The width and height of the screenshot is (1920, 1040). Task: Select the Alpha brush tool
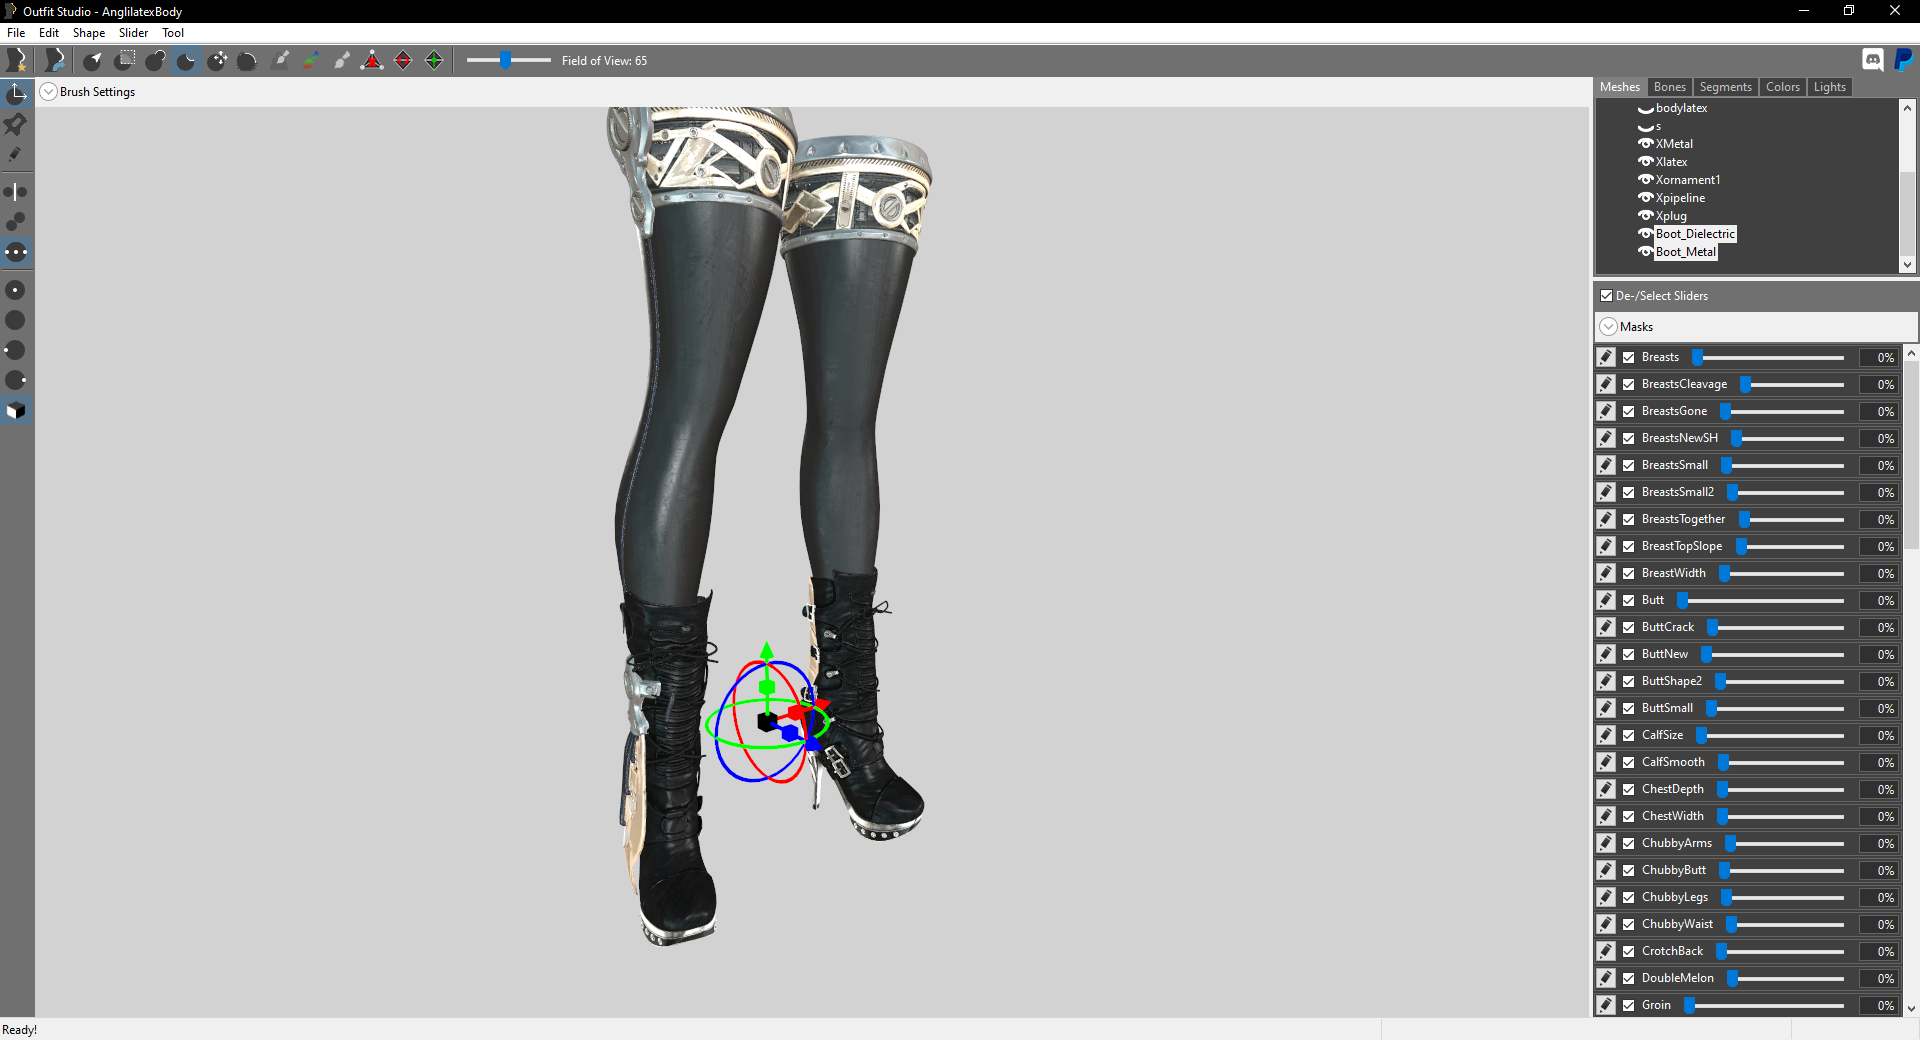point(342,61)
